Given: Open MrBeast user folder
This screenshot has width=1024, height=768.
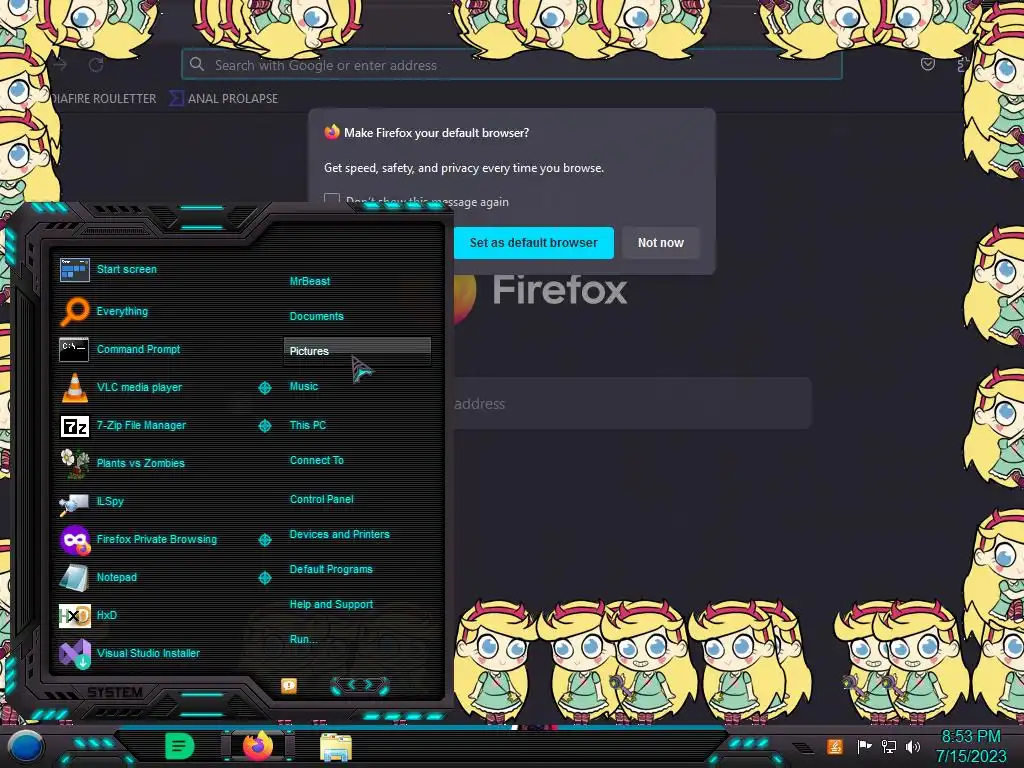Looking at the screenshot, I should [310, 281].
